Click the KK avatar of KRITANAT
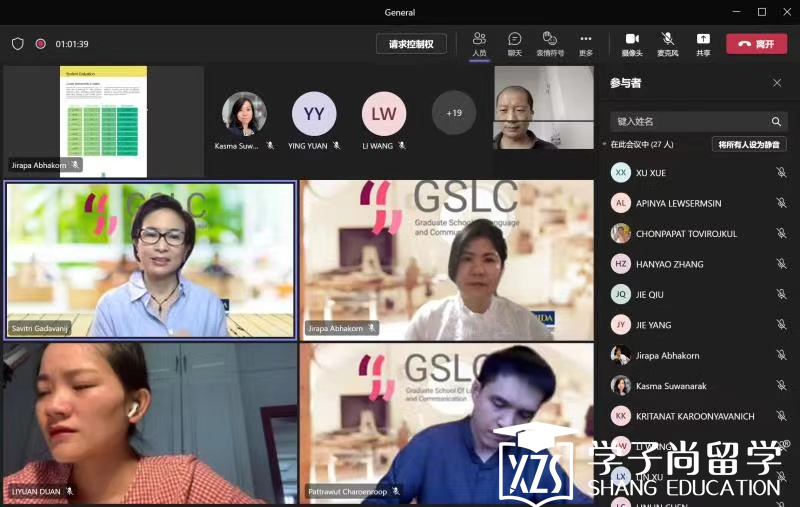 [621, 416]
